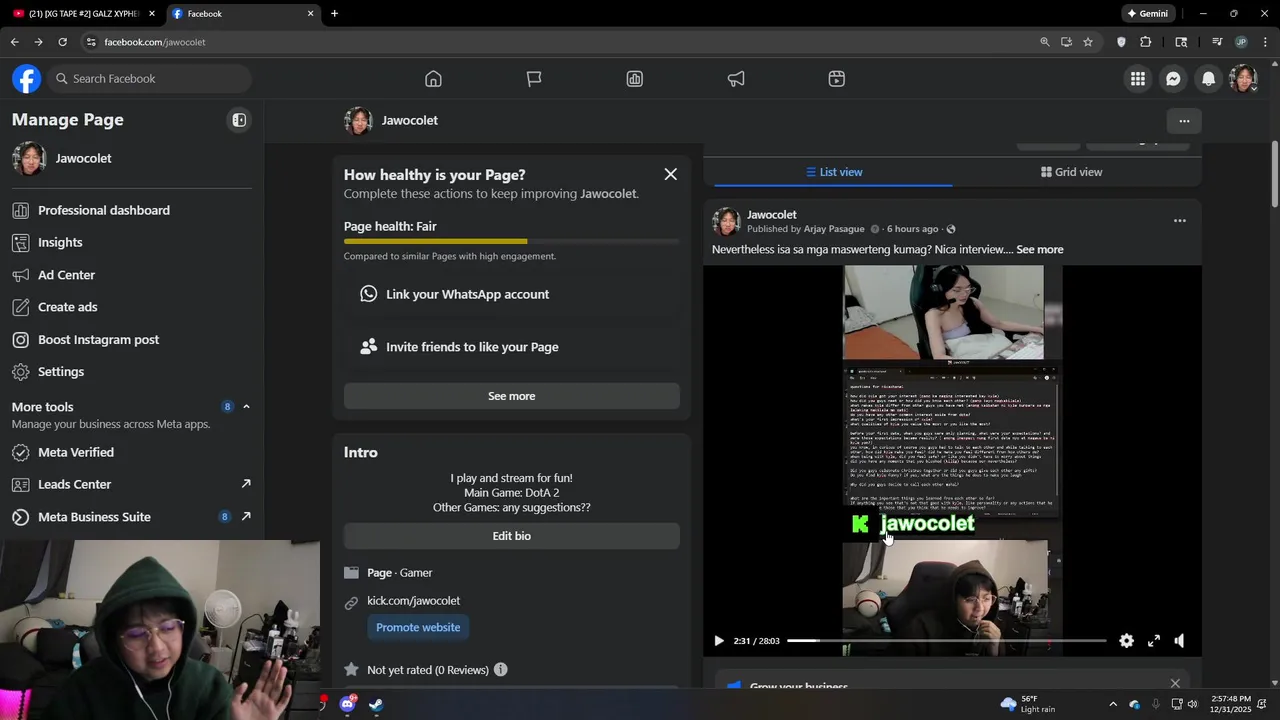
Task: Collapse the Manage Page sidebar
Action: tap(239, 120)
